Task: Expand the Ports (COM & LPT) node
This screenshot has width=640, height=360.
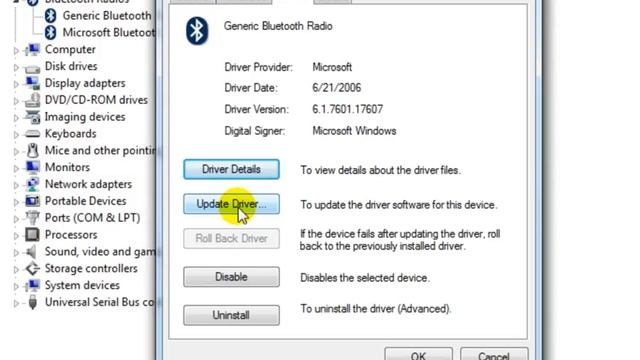Action: coord(16,219)
